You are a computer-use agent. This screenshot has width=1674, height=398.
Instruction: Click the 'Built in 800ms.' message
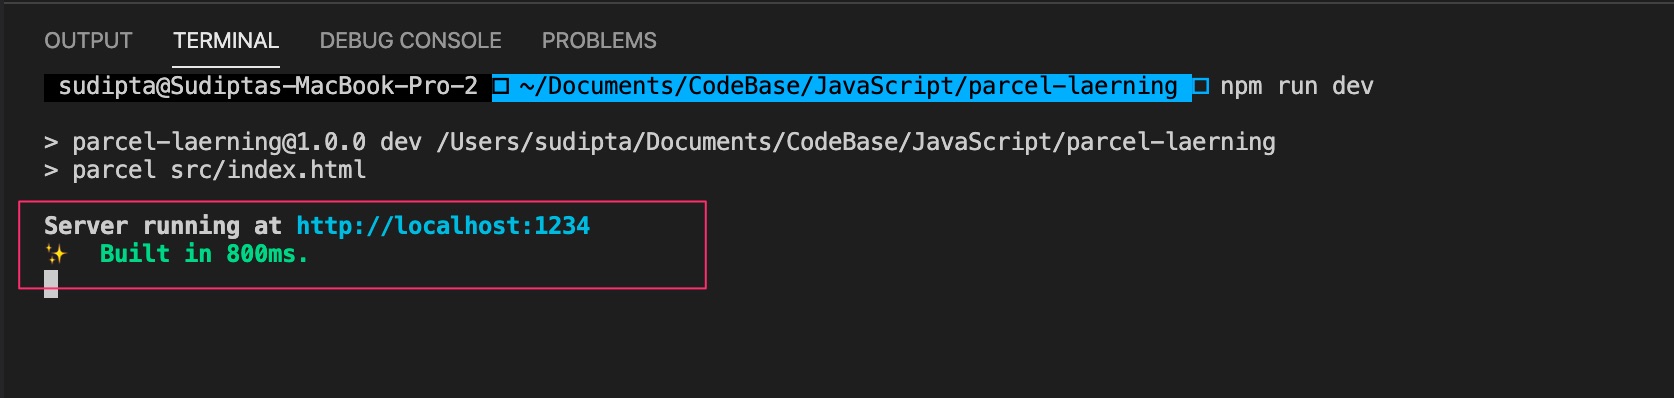[204, 254]
